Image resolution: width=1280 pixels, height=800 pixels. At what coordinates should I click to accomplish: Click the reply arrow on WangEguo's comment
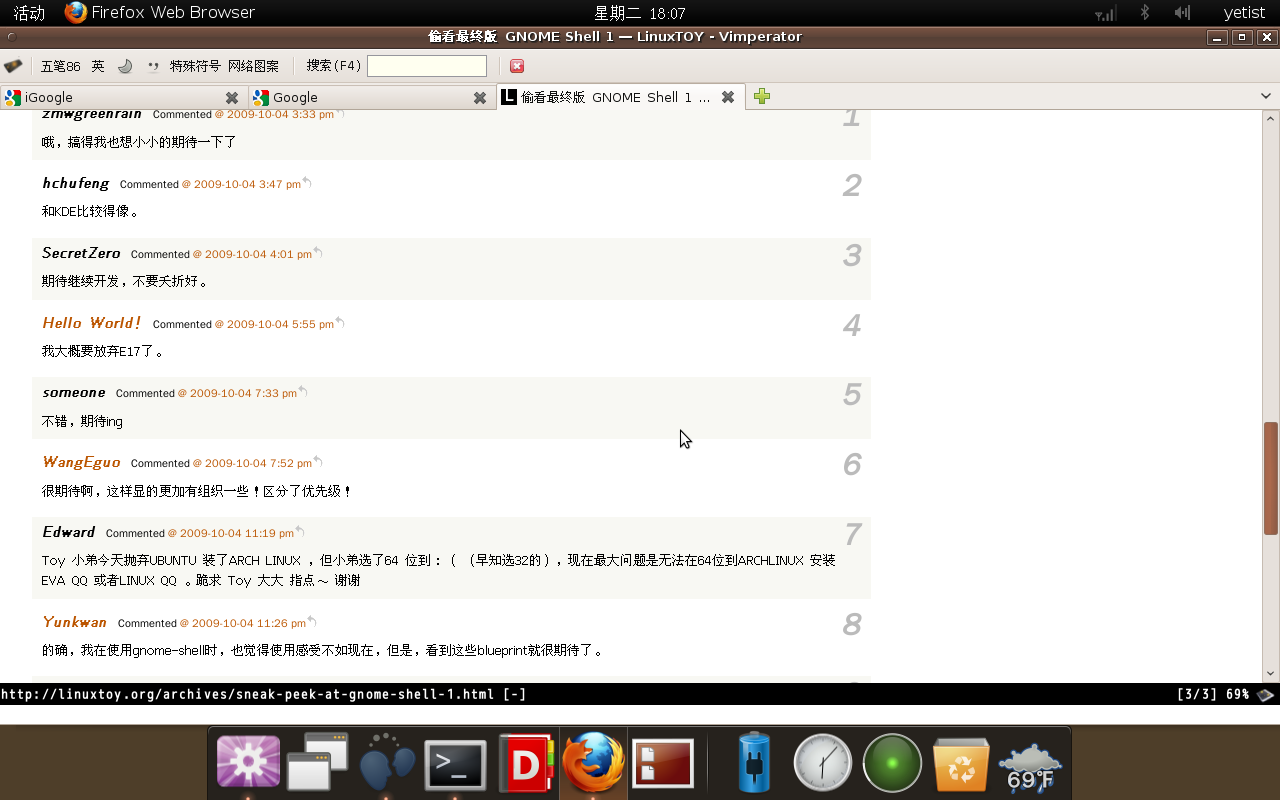click(x=318, y=462)
